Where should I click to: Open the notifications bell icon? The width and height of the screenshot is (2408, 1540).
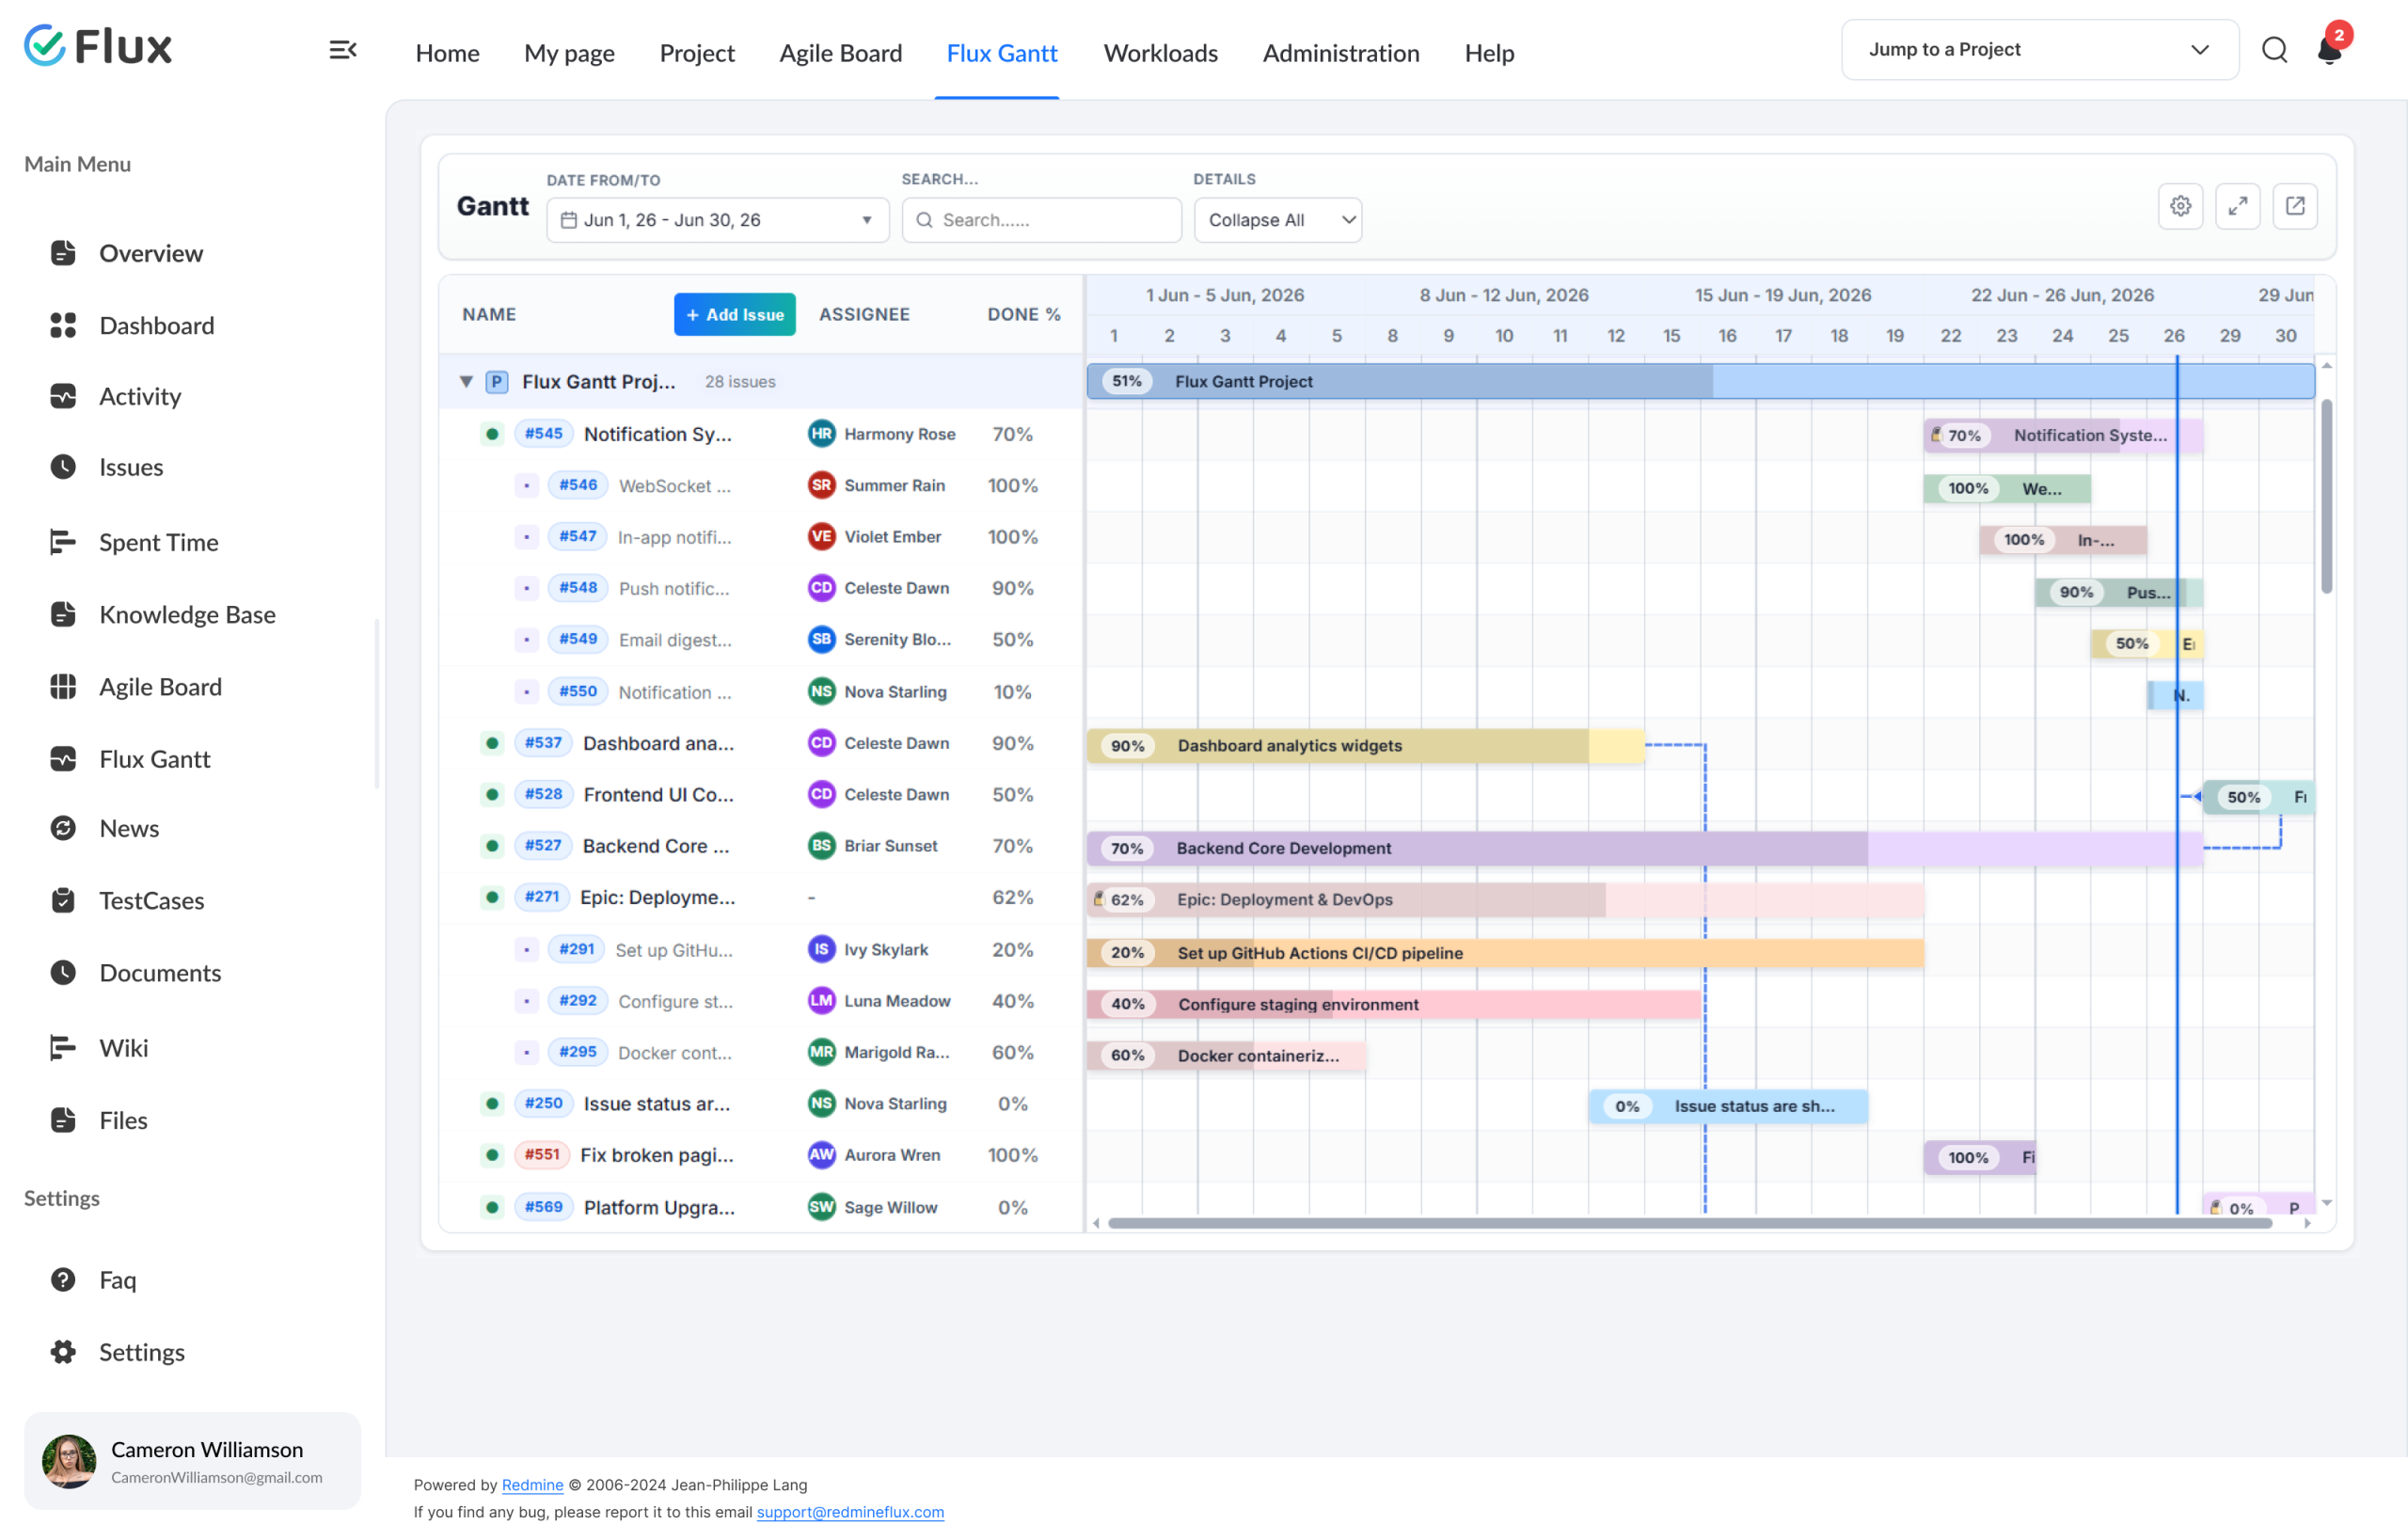2329,50
